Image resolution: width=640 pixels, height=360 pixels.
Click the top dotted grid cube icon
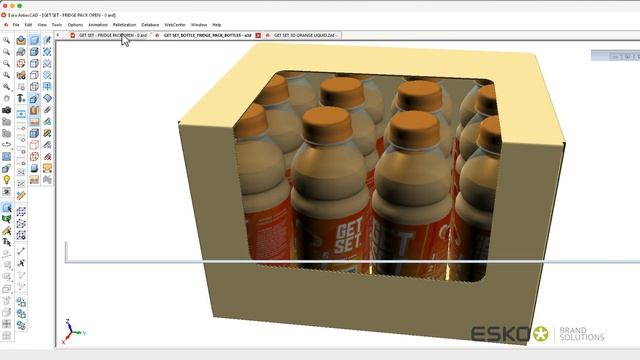pos(21,211)
